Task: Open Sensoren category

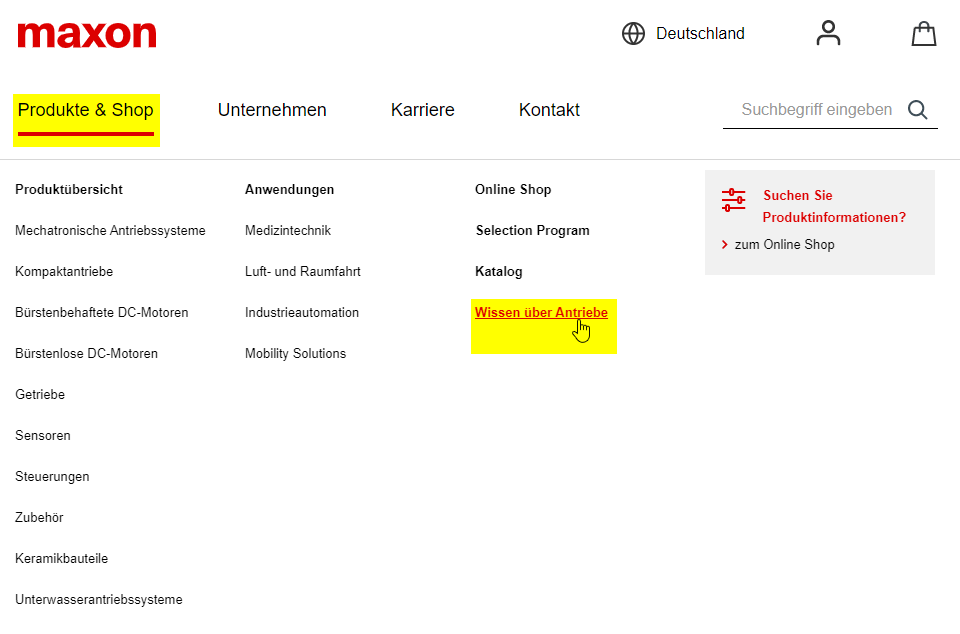Action: [43, 436]
